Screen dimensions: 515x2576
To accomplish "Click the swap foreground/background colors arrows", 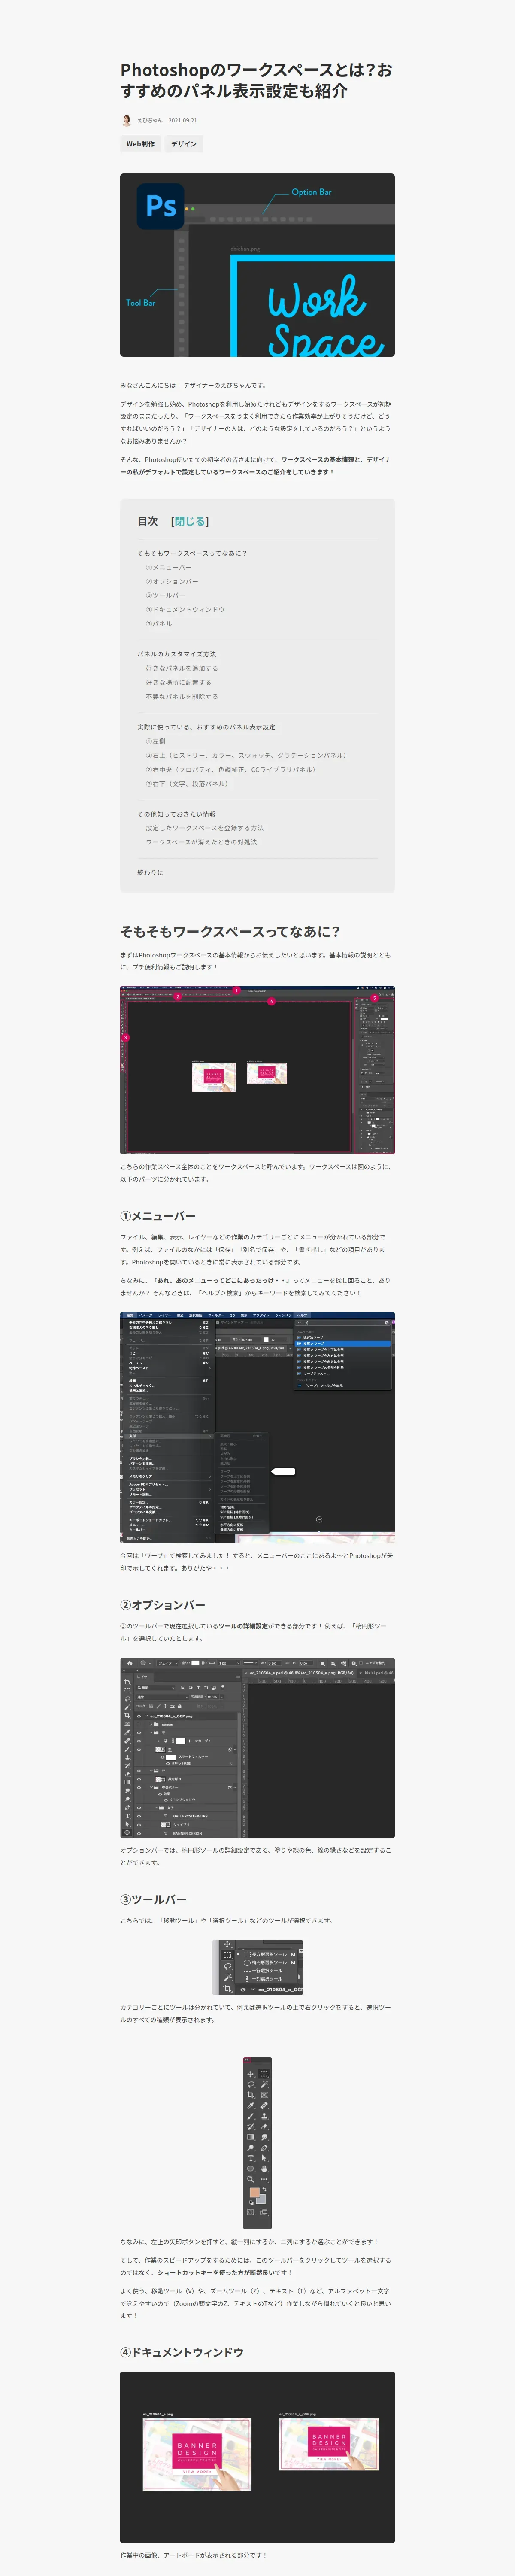I will (264, 2189).
